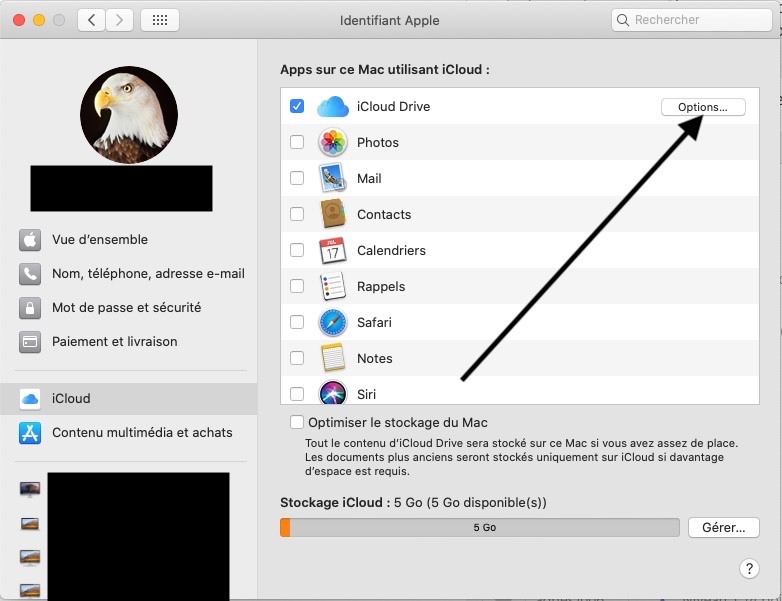
Task: Click the 5 Go iCloud storage bar
Action: [x=480, y=528]
